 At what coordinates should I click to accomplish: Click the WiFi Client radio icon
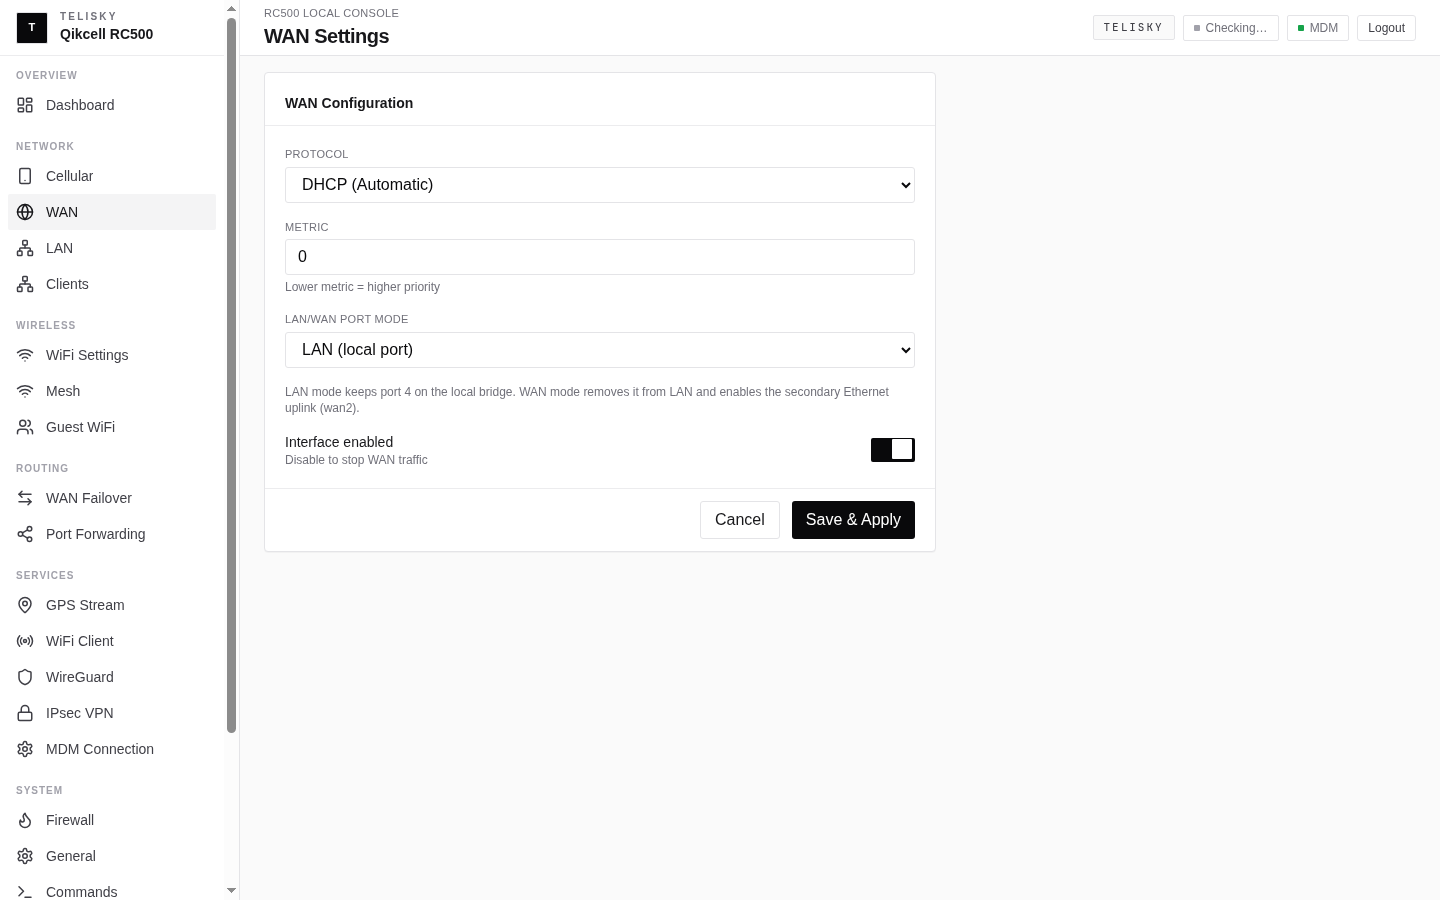point(25,641)
